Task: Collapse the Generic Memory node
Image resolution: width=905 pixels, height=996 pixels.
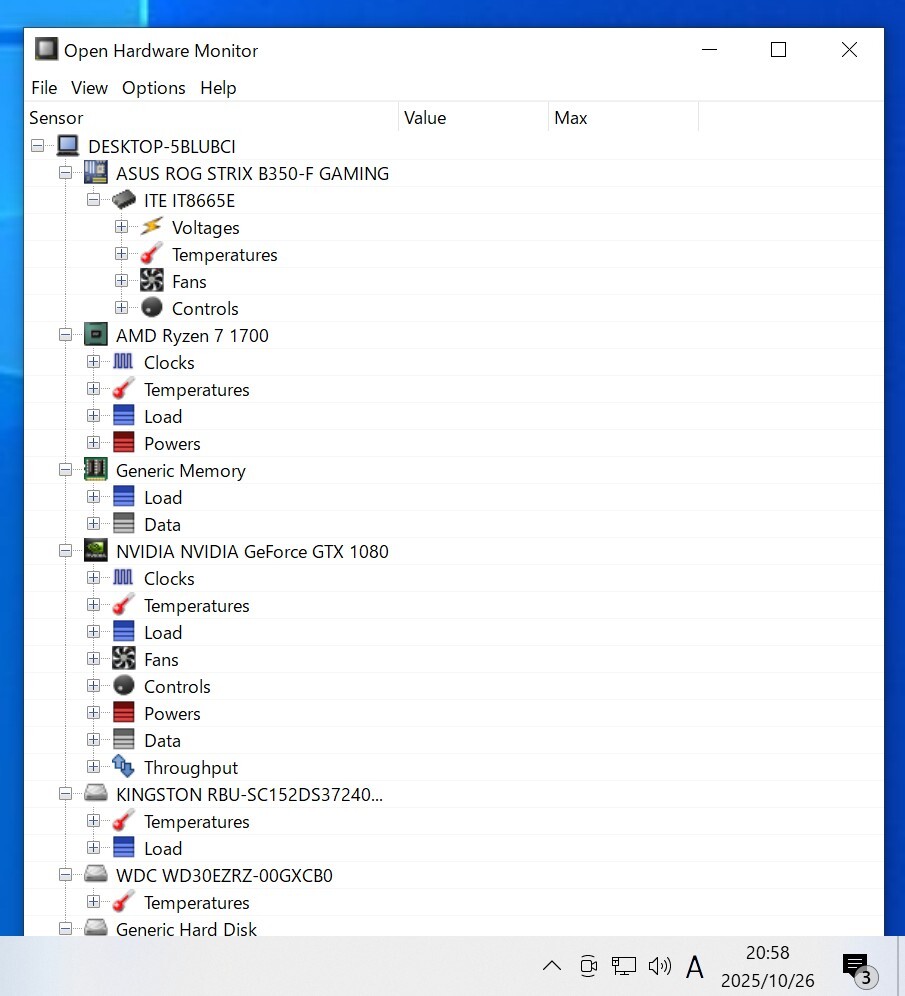Action: pyautogui.click(x=65, y=469)
